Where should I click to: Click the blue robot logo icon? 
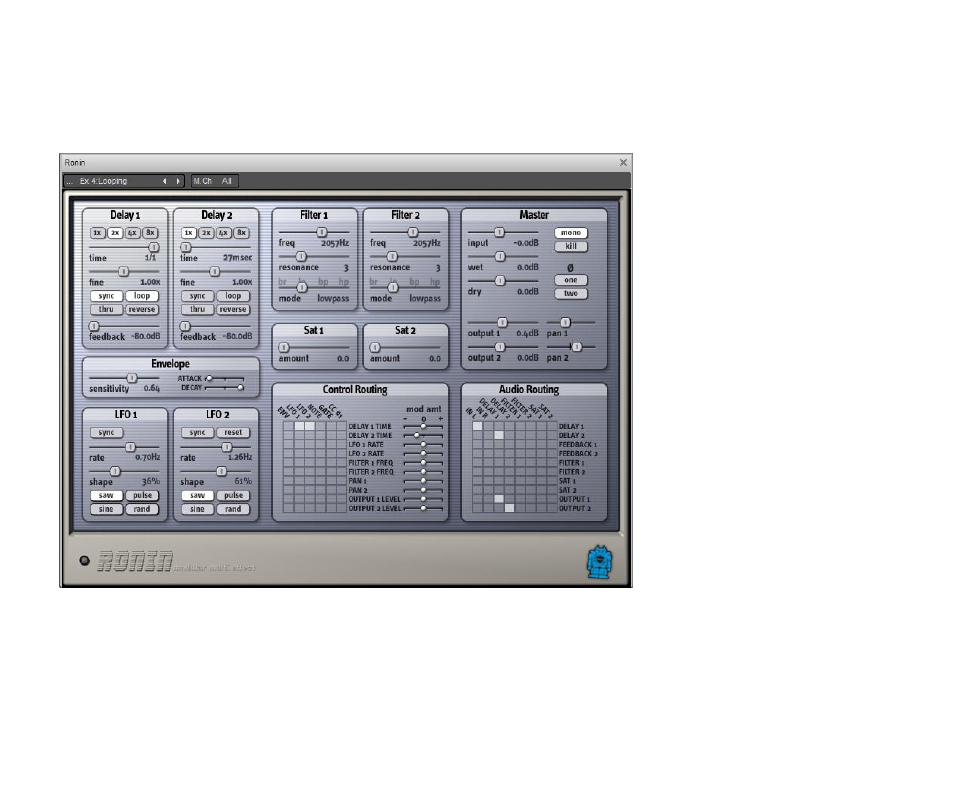tap(599, 562)
